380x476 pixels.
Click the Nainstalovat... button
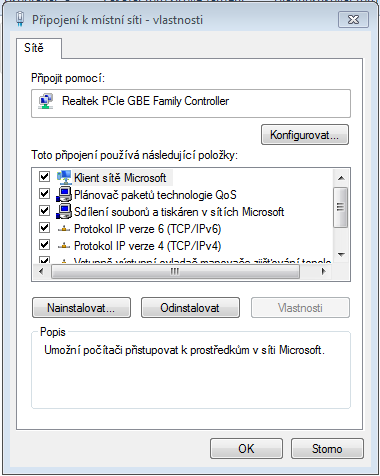81,308
